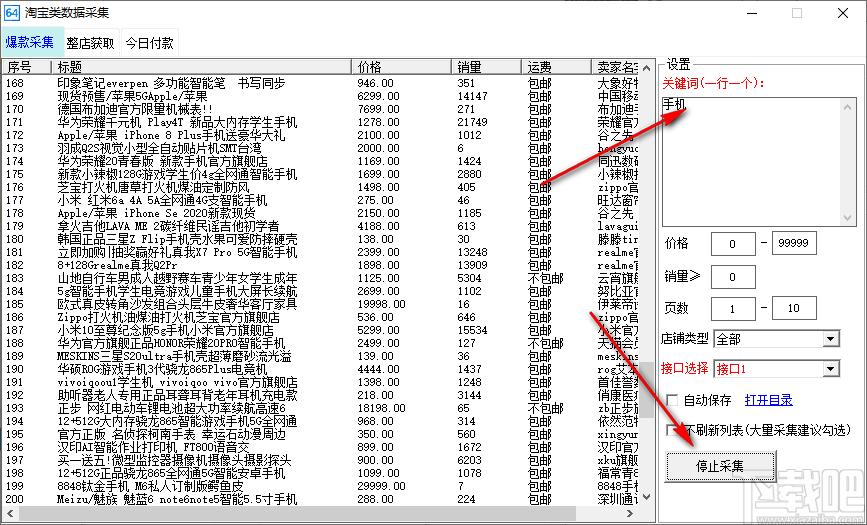Viewport: 867px width, 525px height.
Task: Click keyword box scroll up arrow
Action: click(847, 105)
